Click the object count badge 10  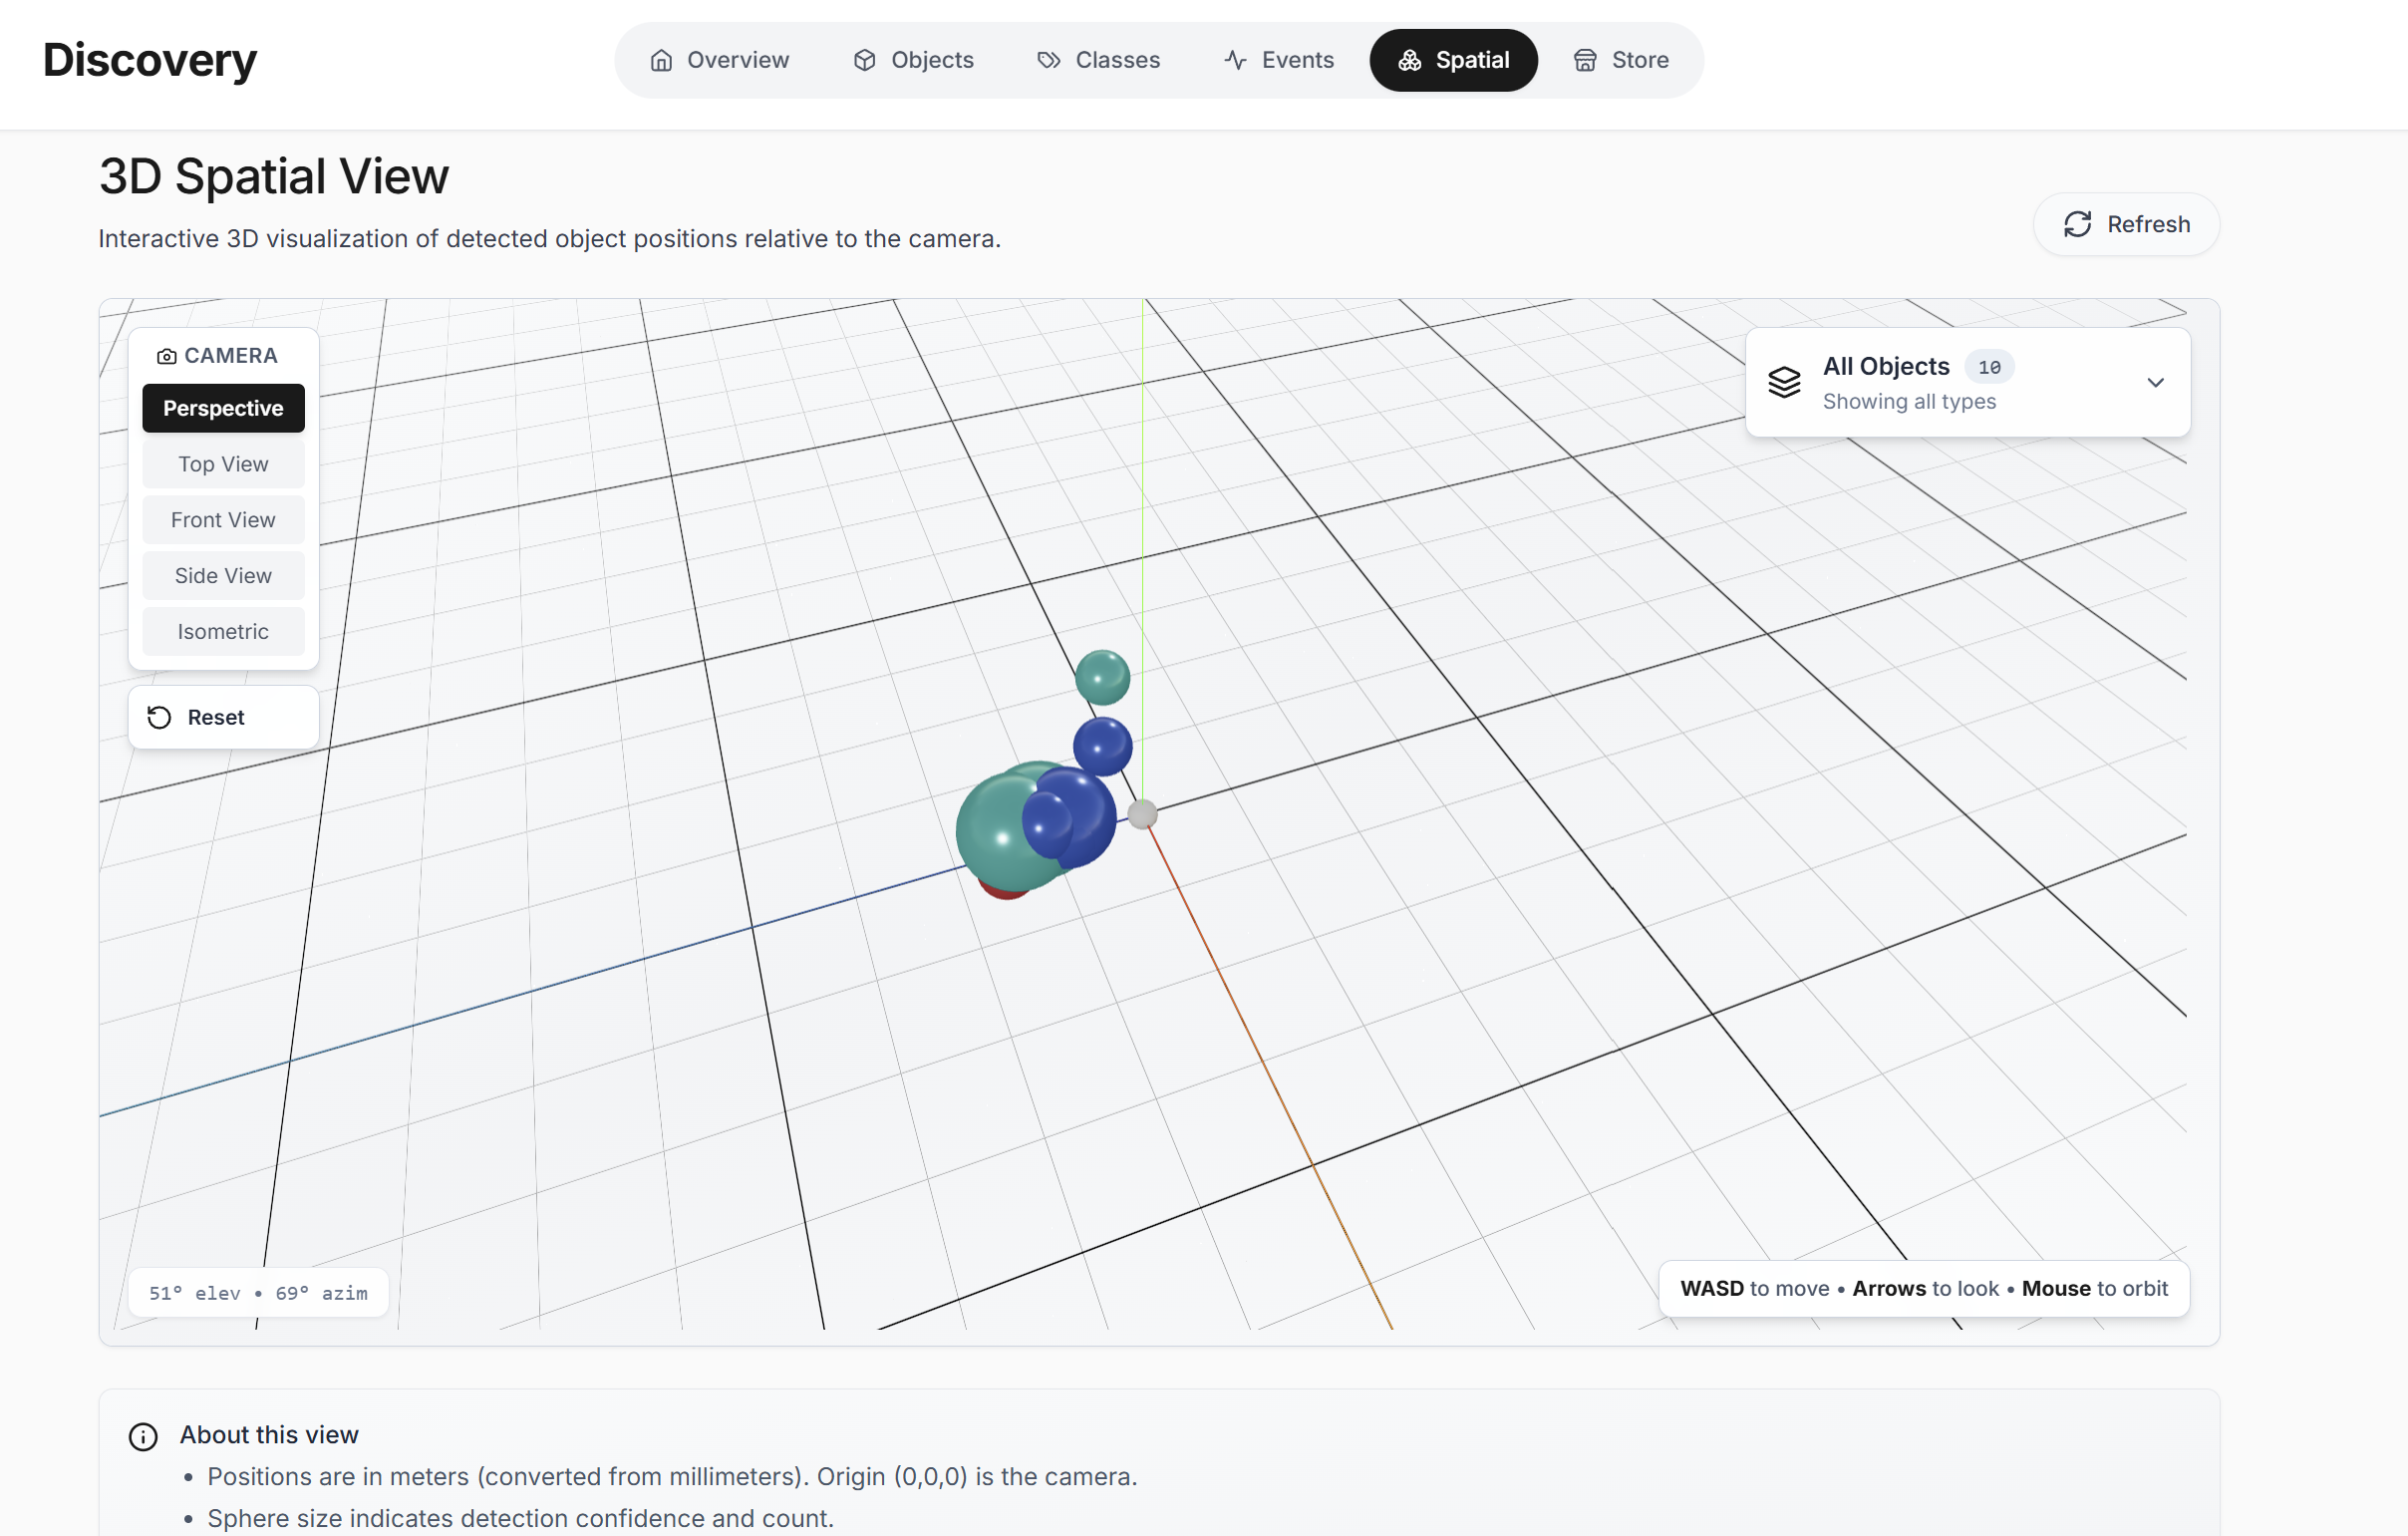1989,367
